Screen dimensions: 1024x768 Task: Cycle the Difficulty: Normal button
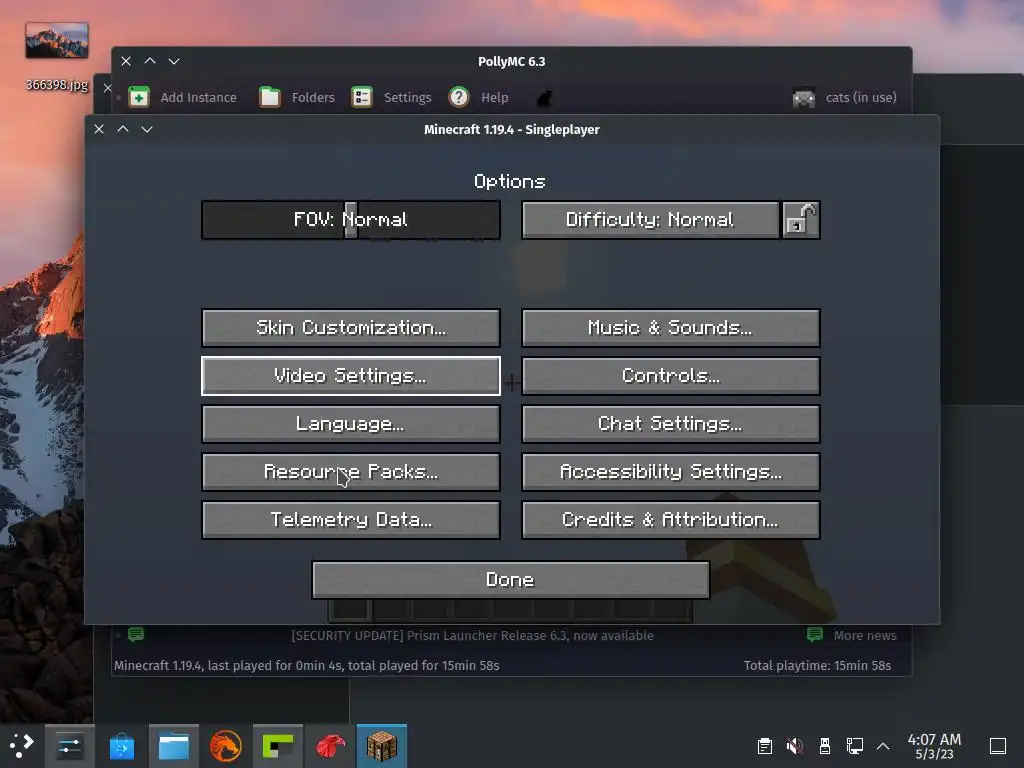point(650,219)
